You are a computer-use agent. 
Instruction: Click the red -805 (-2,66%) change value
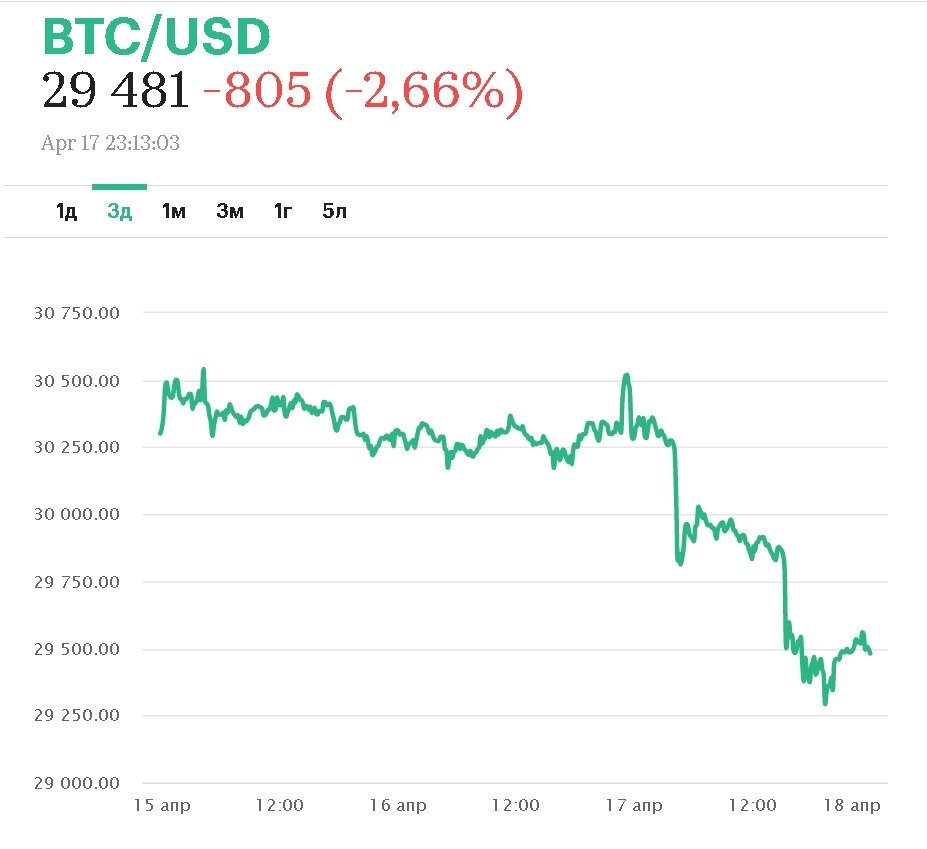click(362, 92)
